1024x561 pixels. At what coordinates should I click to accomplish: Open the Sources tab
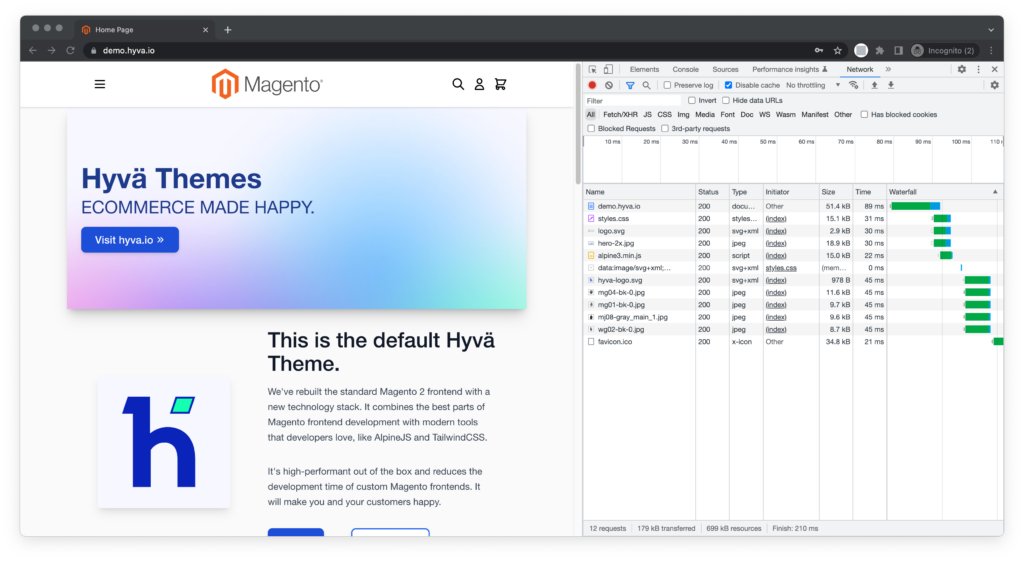coord(725,69)
